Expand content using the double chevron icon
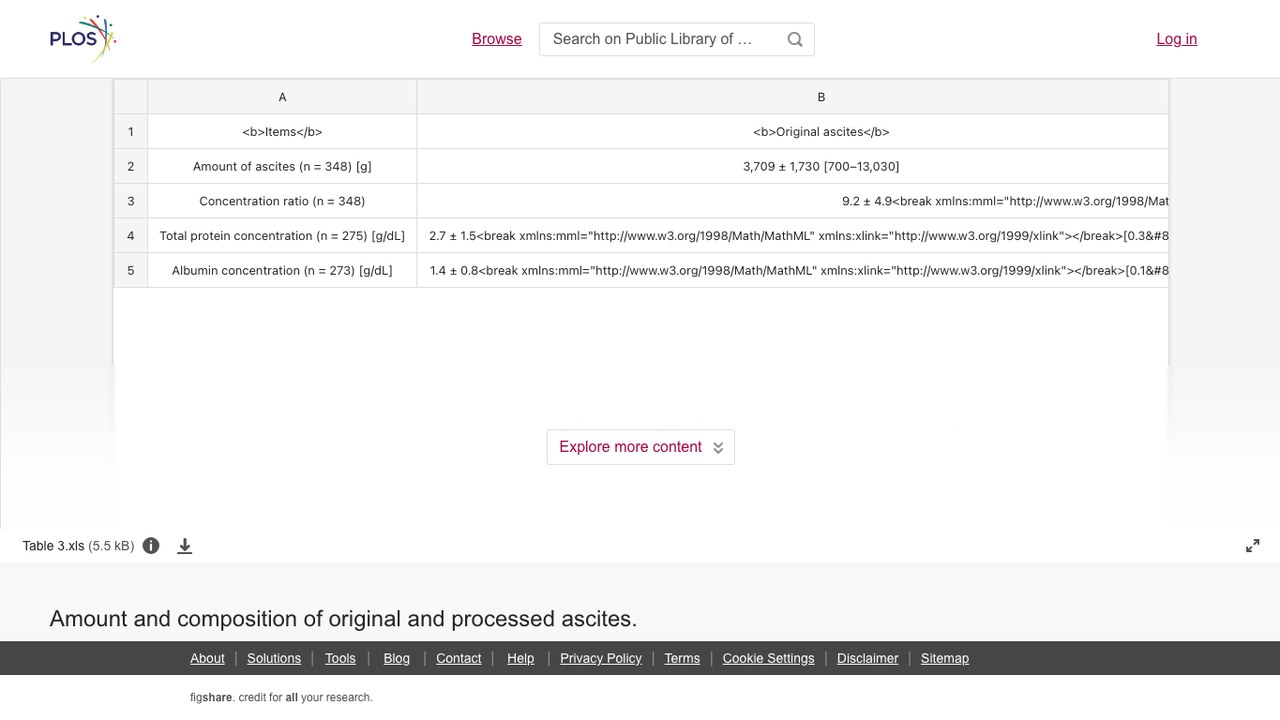Viewport: 1280px width, 720px height. [718, 447]
